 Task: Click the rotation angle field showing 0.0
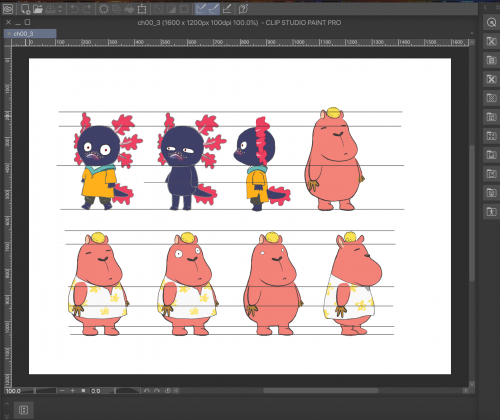(102, 391)
